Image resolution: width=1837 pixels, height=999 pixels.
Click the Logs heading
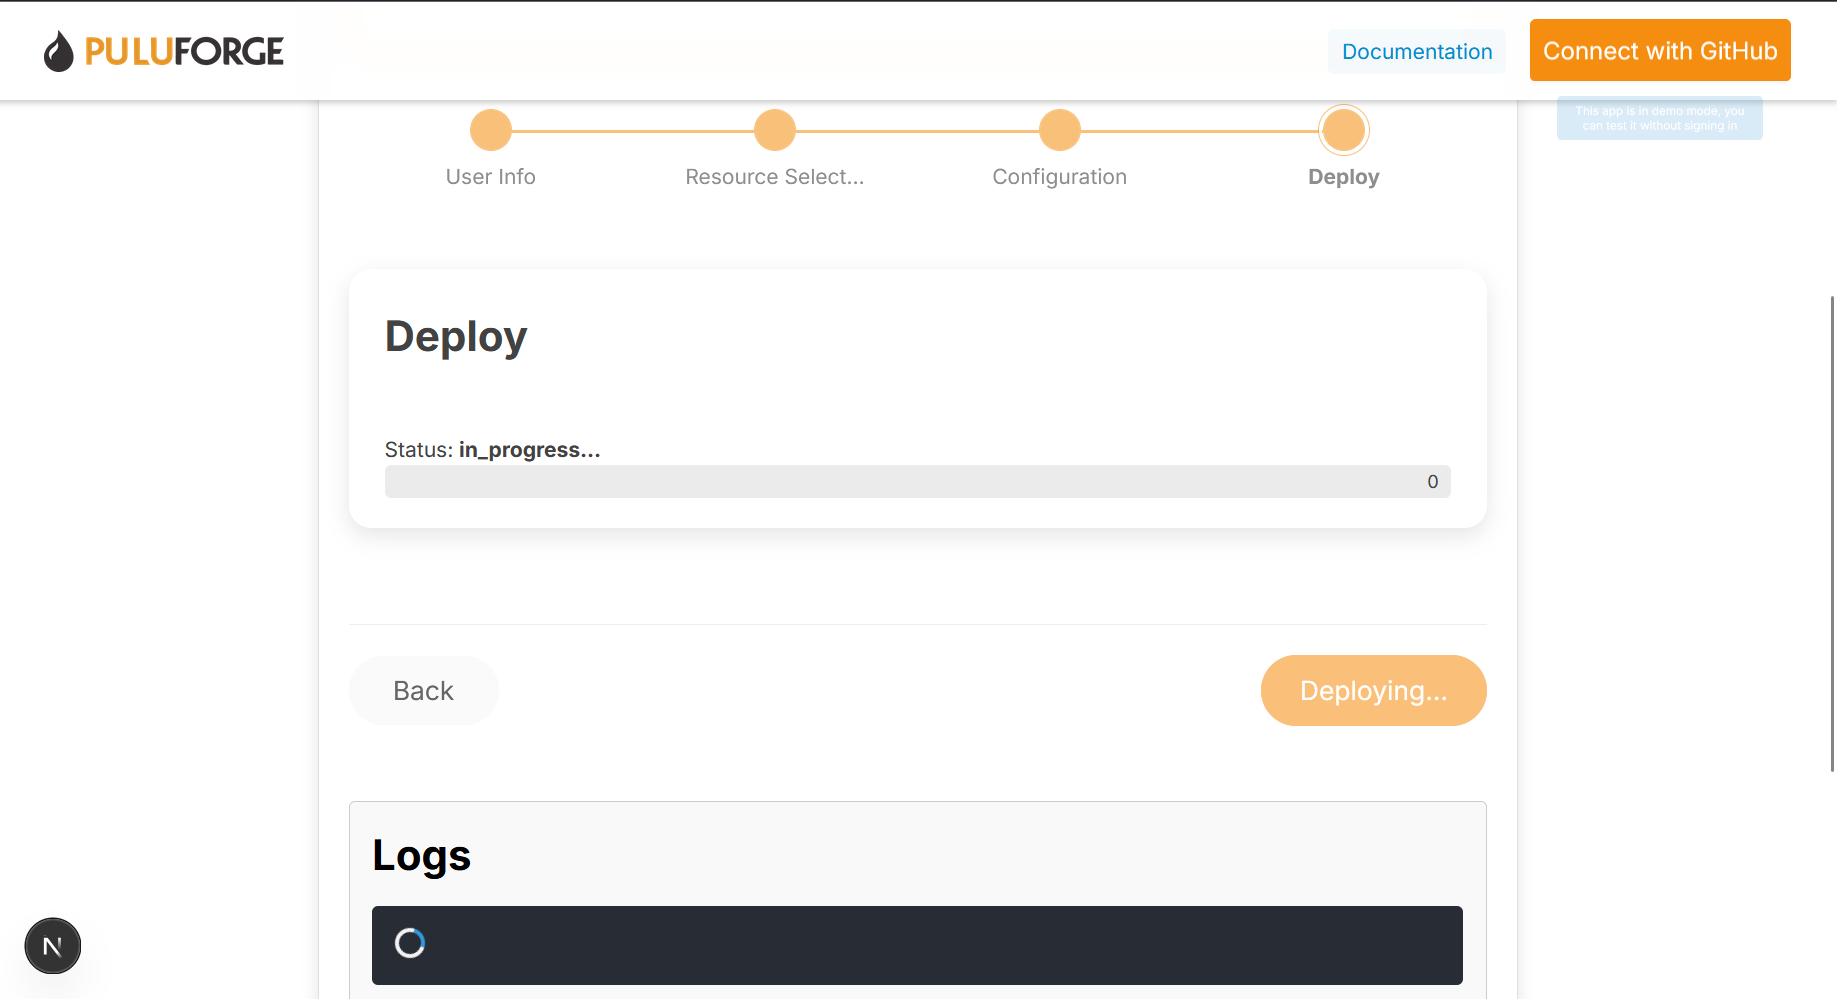(421, 856)
